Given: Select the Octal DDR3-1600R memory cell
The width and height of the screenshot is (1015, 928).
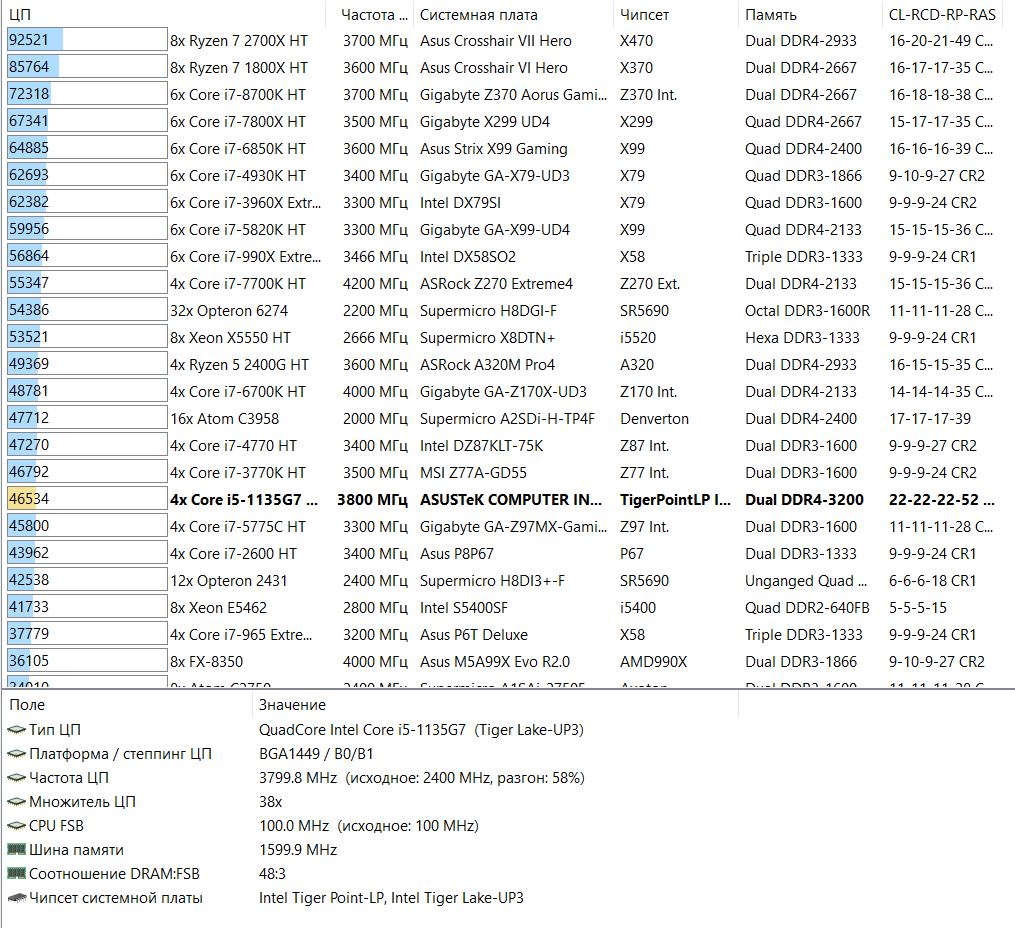Looking at the screenshot, I should [807, 311].
